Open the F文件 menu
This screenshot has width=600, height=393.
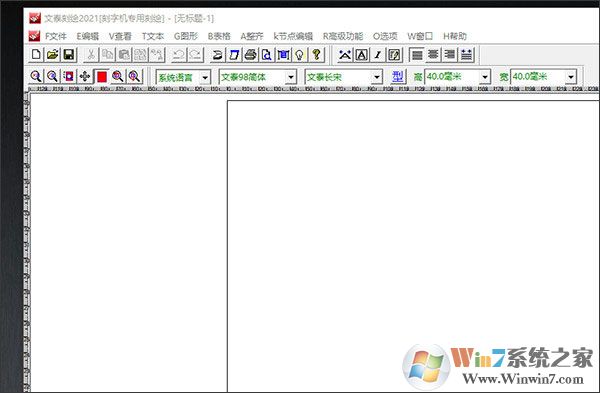tap(56, 36)
